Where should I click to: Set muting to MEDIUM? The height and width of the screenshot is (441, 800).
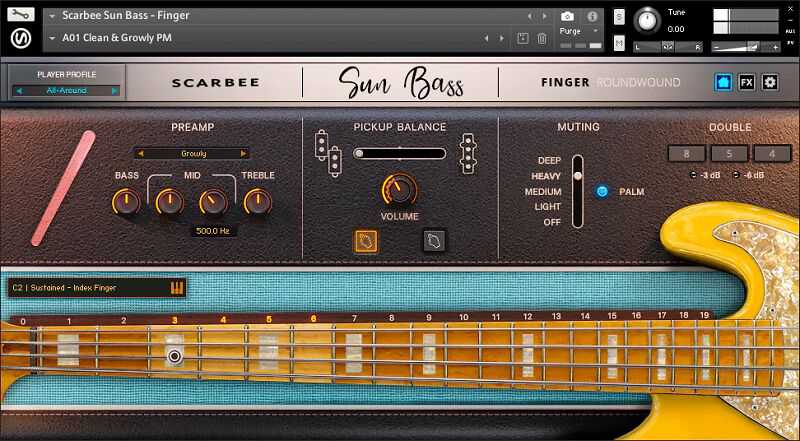(543, 191)
